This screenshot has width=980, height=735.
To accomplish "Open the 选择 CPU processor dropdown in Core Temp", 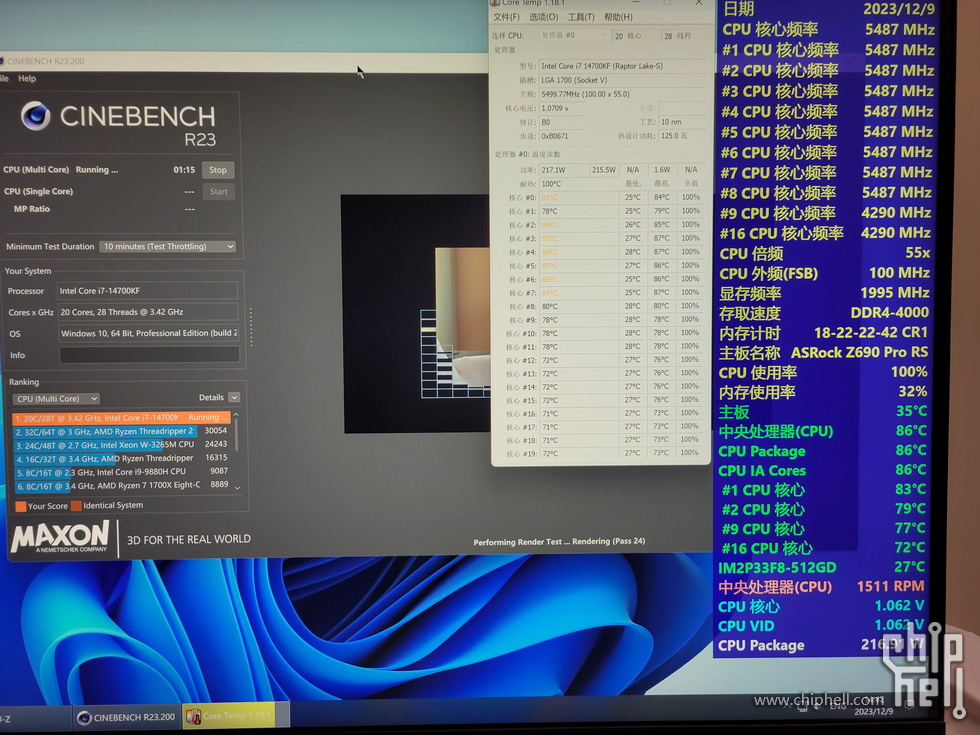I will [574, 36].
